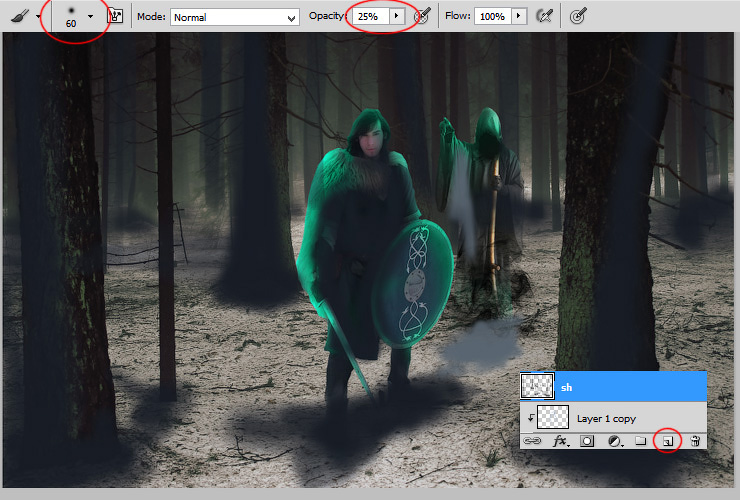Click the Opacity field showing 25%
Viewport: 740px width, 500px height.
pos(370,17)
